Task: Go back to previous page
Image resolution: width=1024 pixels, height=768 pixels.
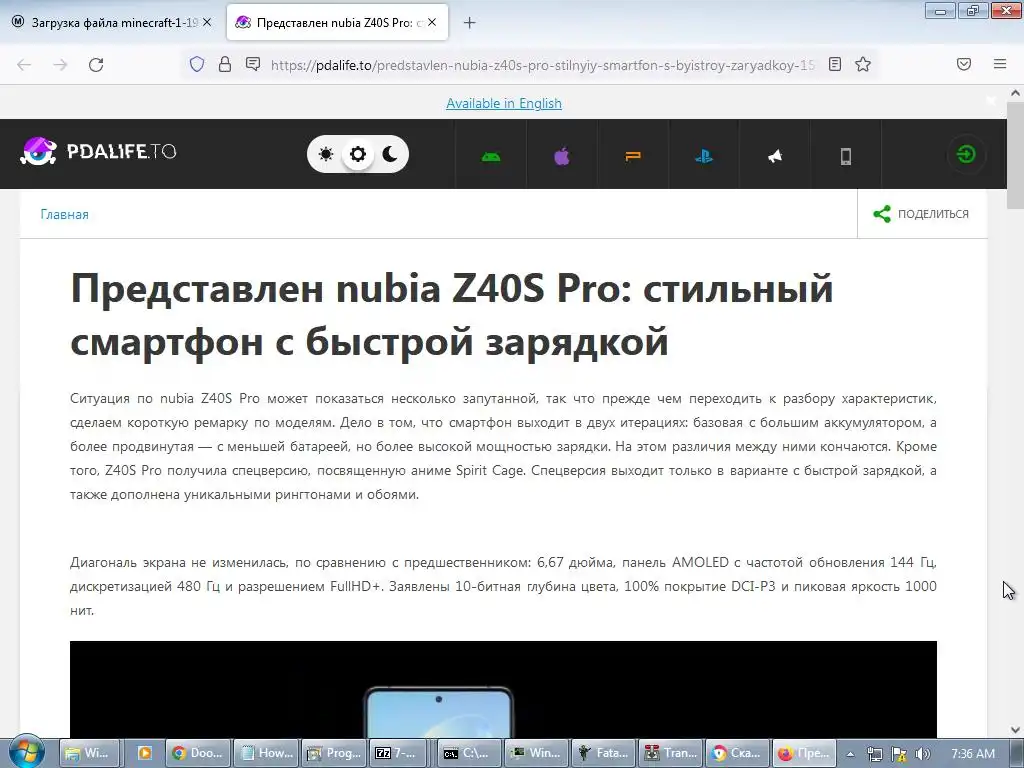Action: [24, 65]
